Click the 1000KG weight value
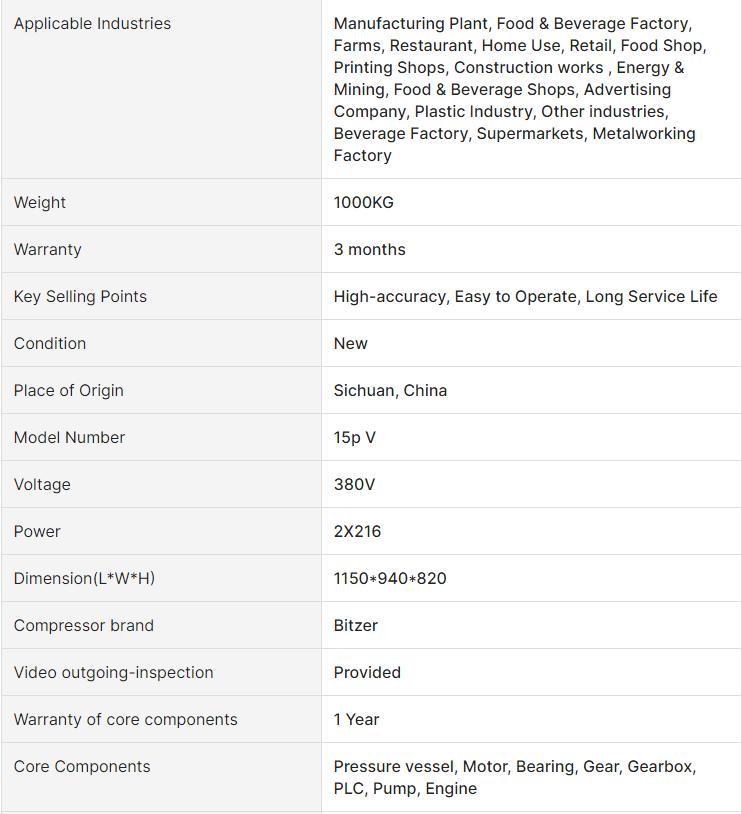The width and height of the screenshot is (742, 814). [x=364, y=202]
